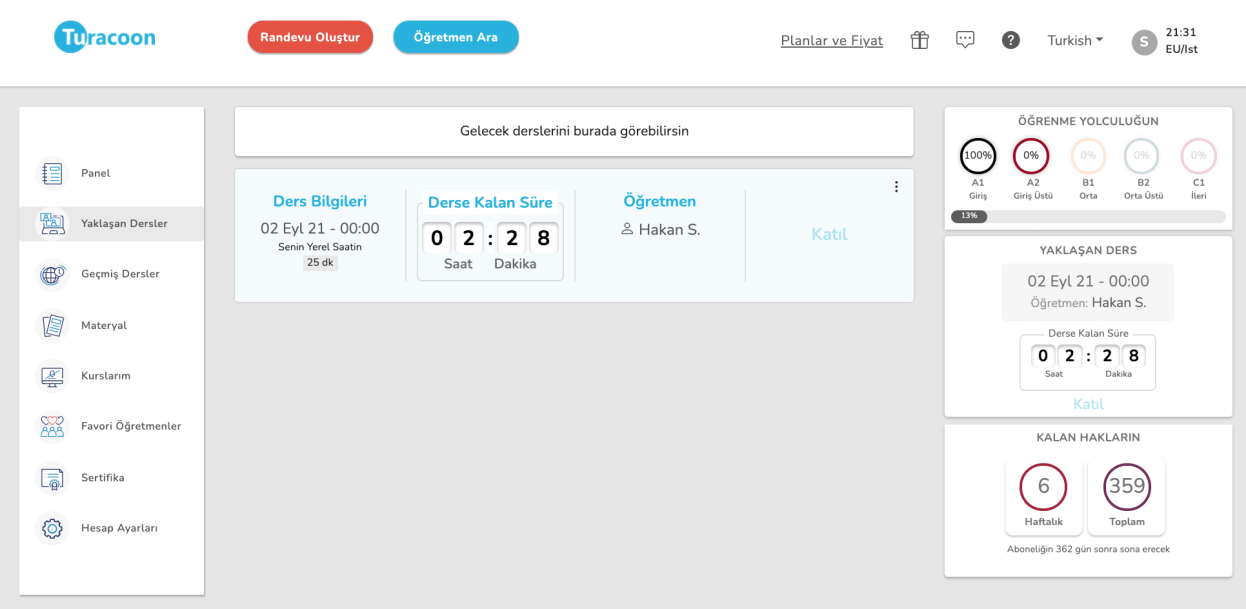Open the three-dot menu on the lesson card

pyautogui.click(x=896, y=186)
